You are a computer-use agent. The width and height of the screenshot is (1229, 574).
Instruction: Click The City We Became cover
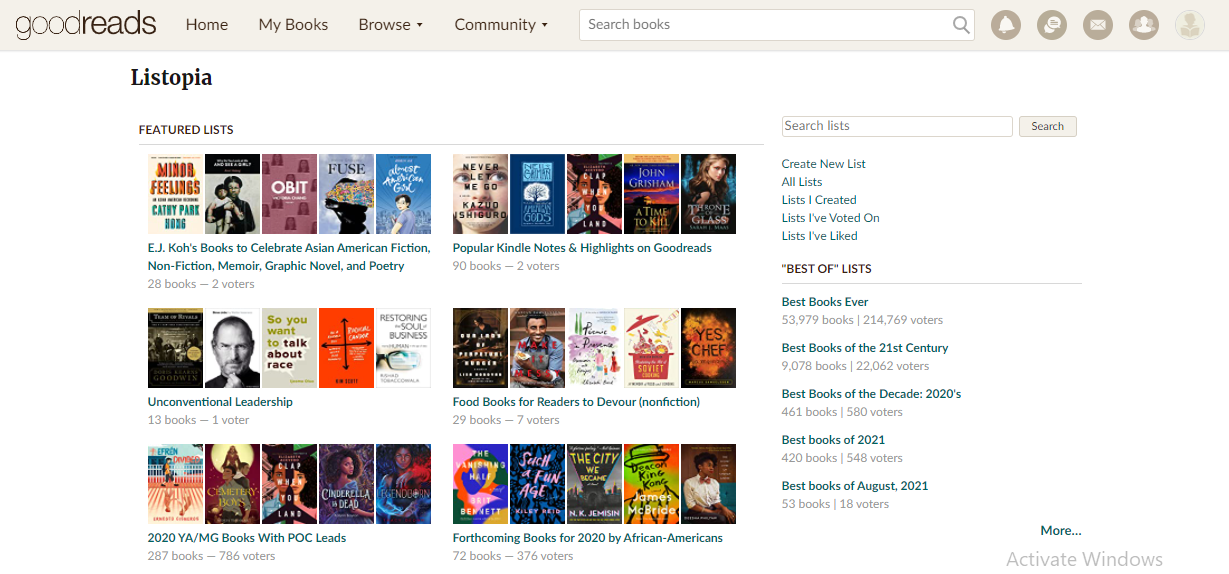pyautogui.click(x=594, y=484)
